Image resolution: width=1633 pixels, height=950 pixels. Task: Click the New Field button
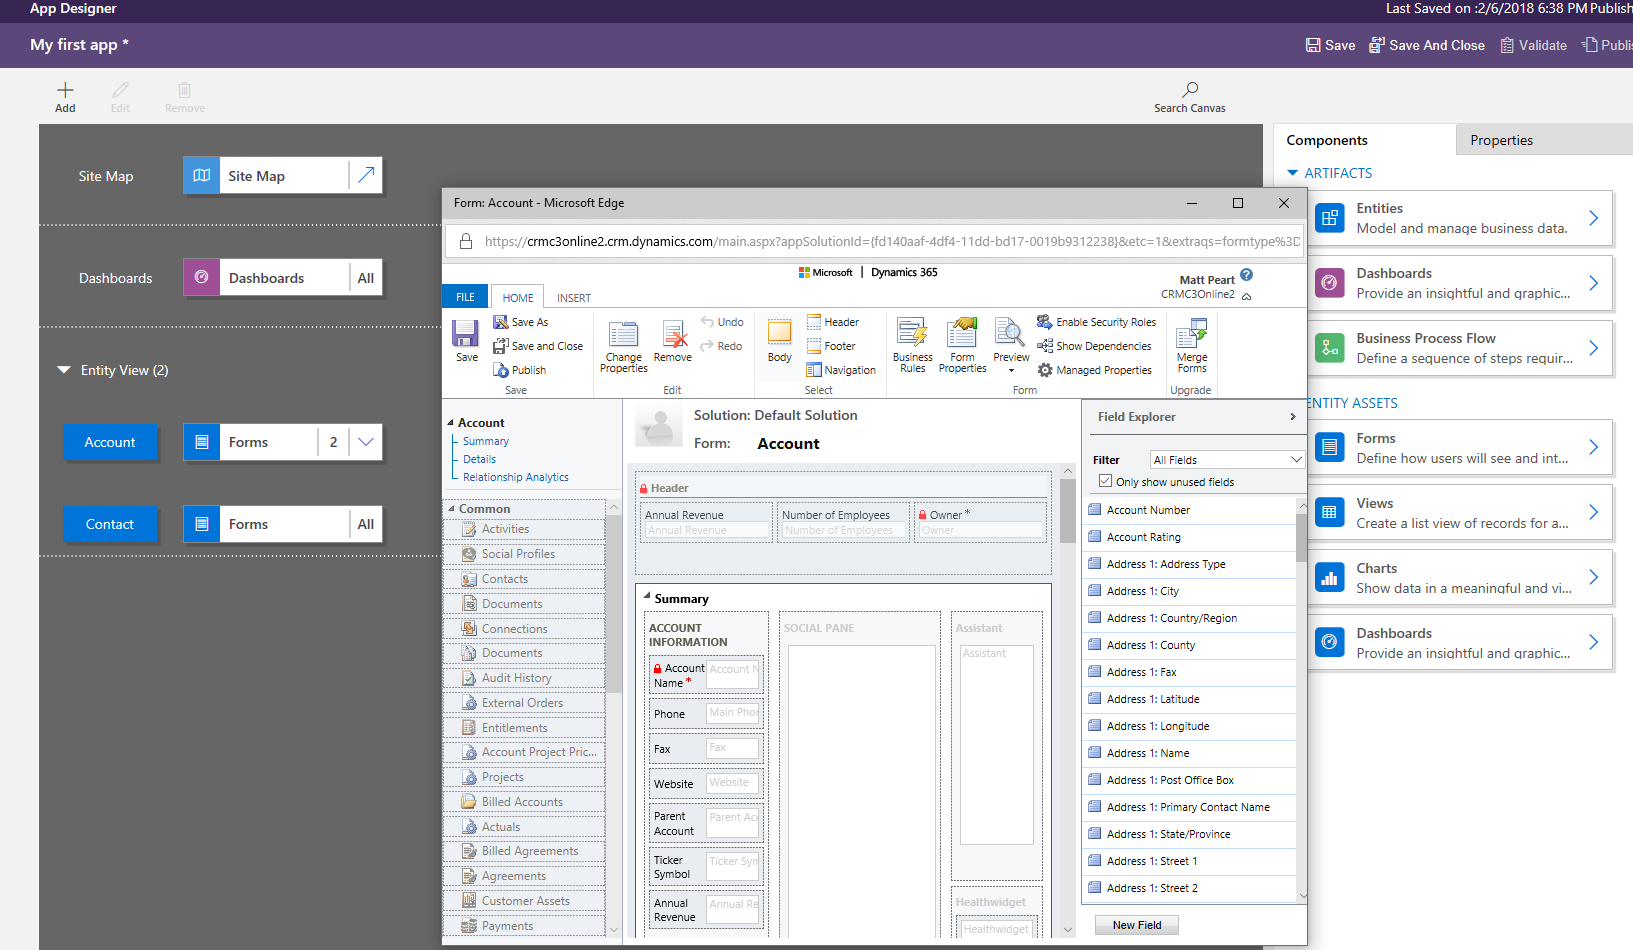click(x=1137, y=925)
